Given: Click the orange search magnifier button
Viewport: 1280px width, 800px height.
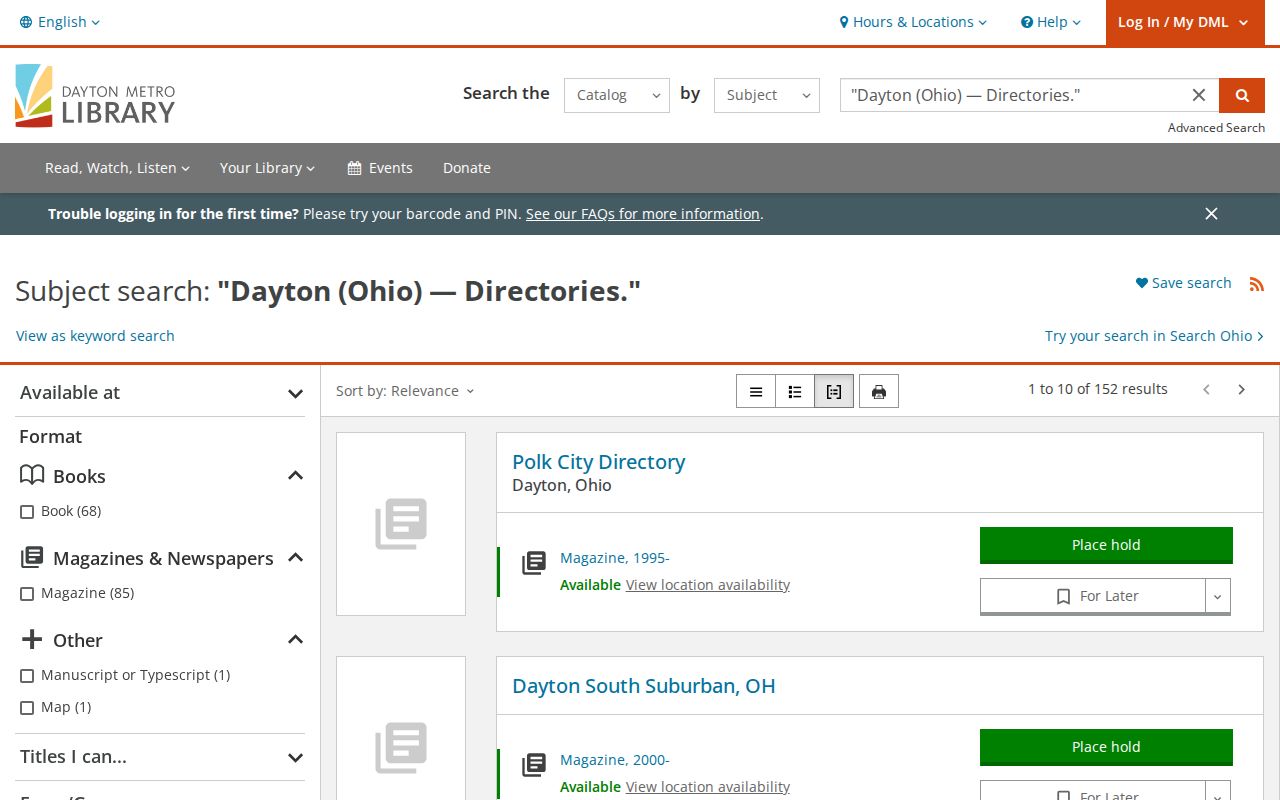Looking at the screenshot, I should pos(1242,95).
